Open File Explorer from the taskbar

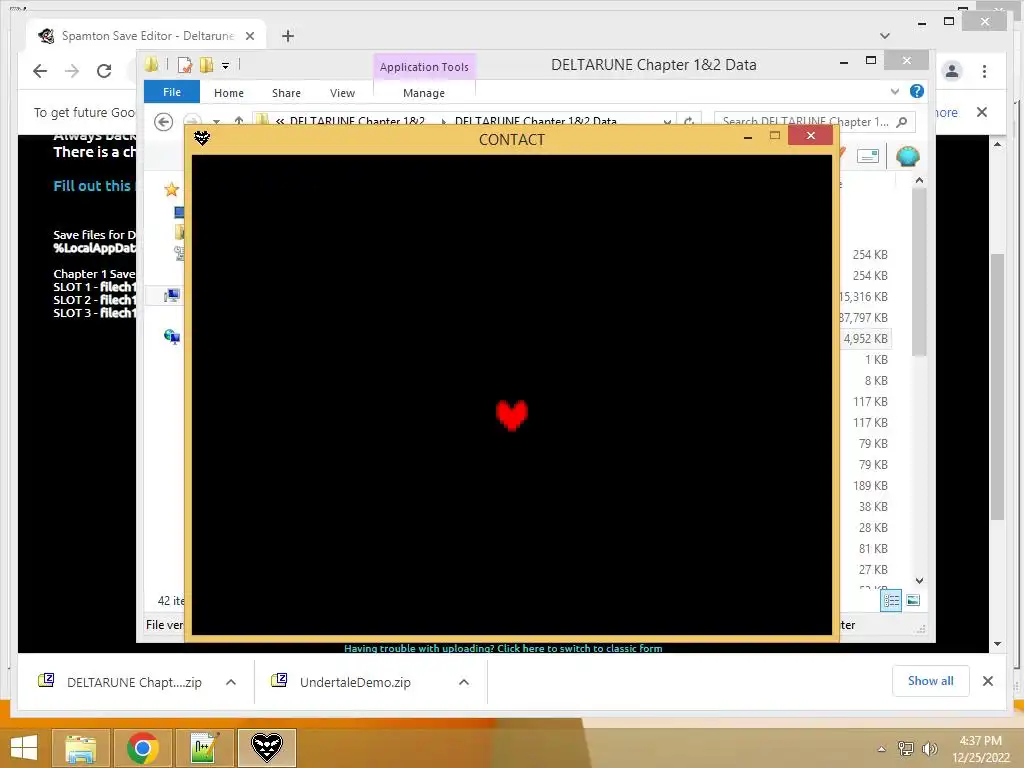[x=80, y=748]
